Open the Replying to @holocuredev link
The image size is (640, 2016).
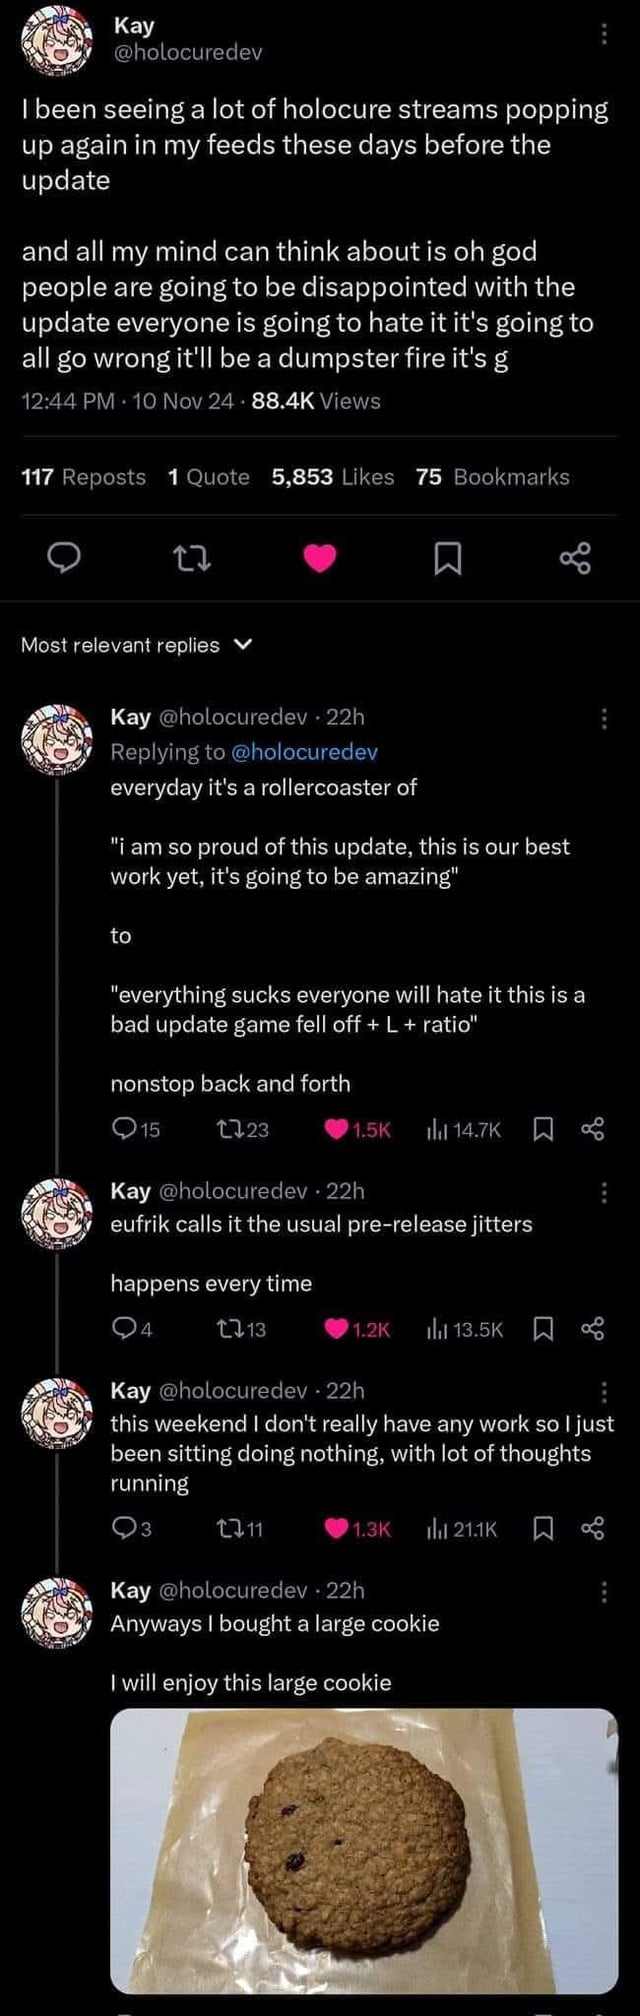[304, 752]
